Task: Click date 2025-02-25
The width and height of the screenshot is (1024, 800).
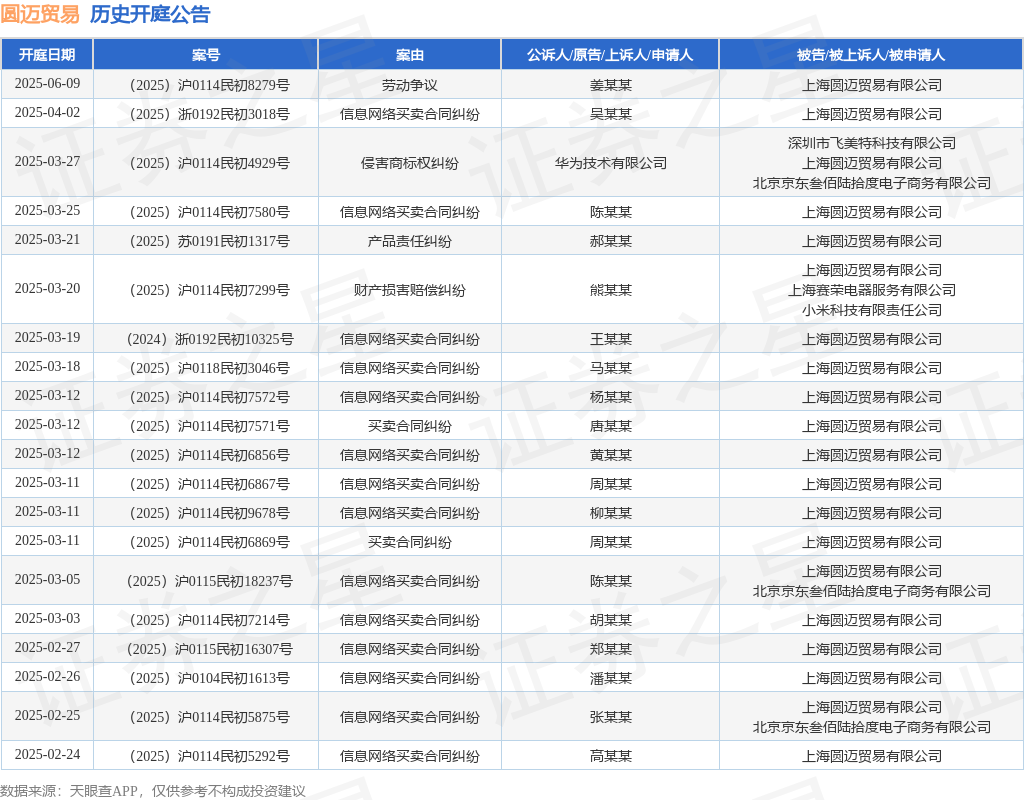Action: click(x=47, y=715)
